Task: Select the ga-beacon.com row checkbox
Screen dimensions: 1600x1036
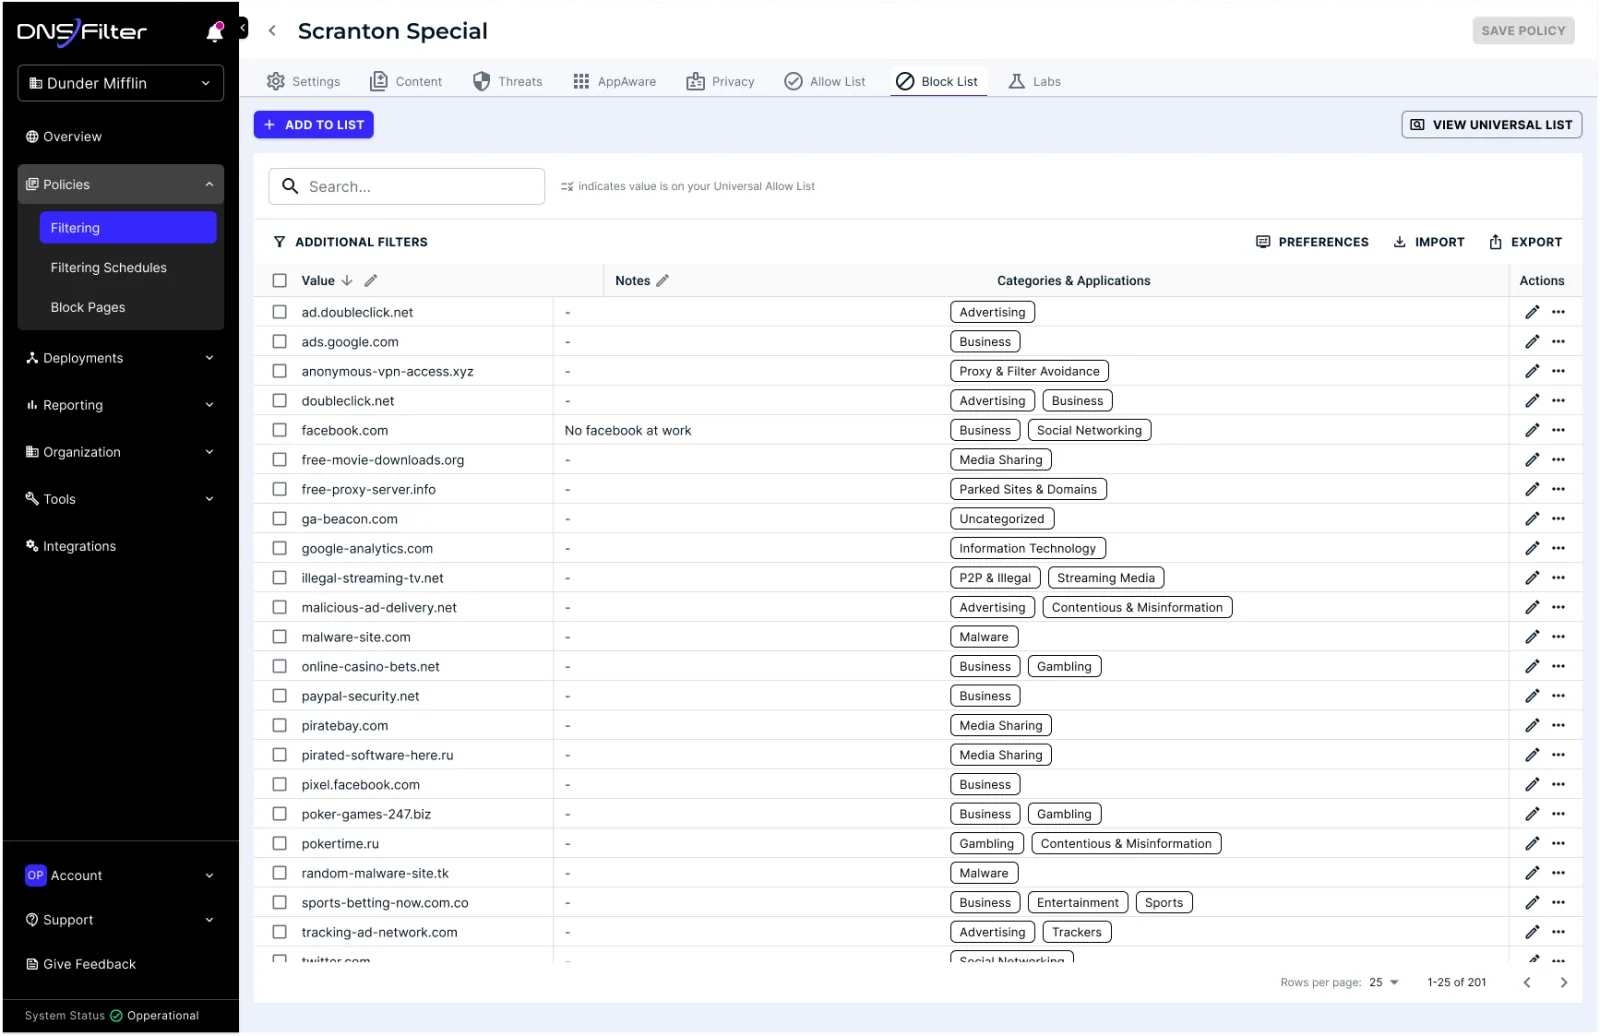Action: 280,519
